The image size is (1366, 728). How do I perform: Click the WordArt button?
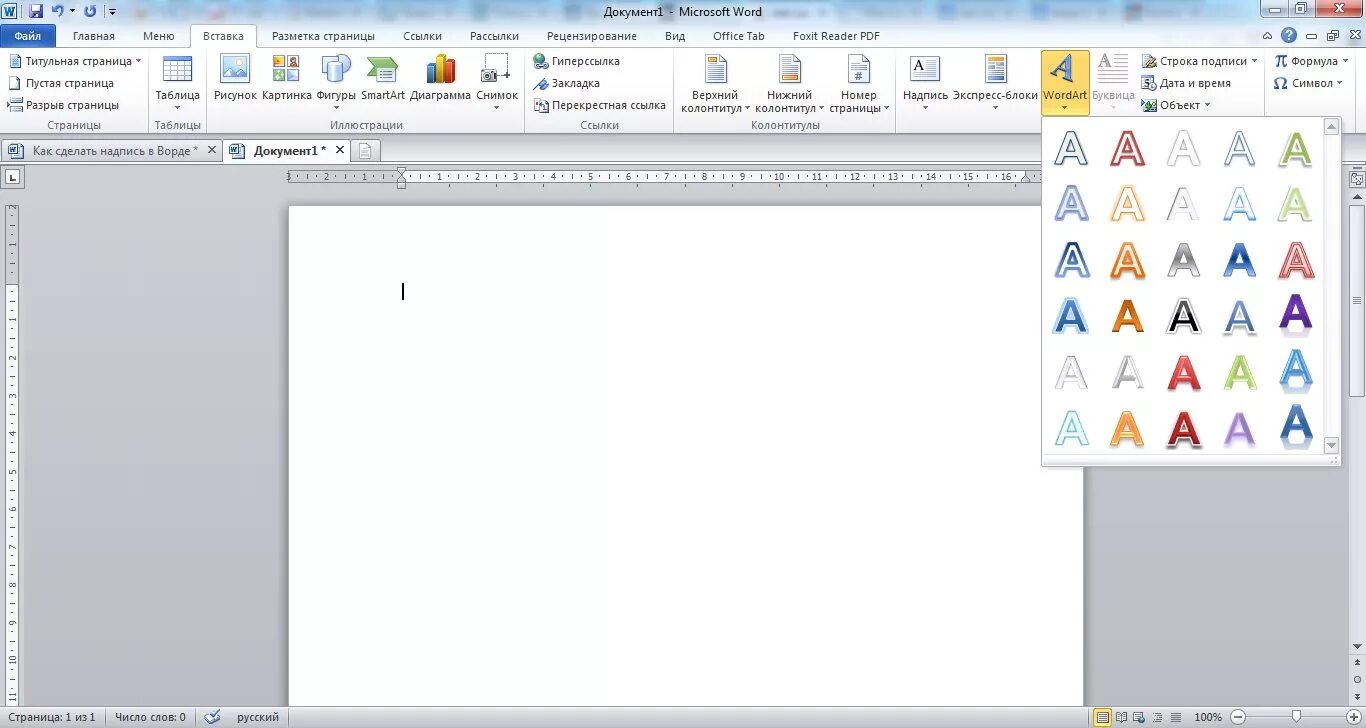pos(1065,82)
